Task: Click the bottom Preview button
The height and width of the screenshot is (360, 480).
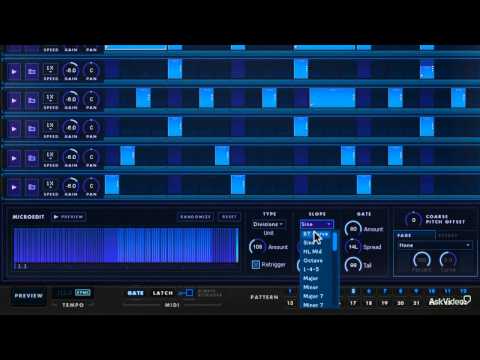Action: [29, 296]
